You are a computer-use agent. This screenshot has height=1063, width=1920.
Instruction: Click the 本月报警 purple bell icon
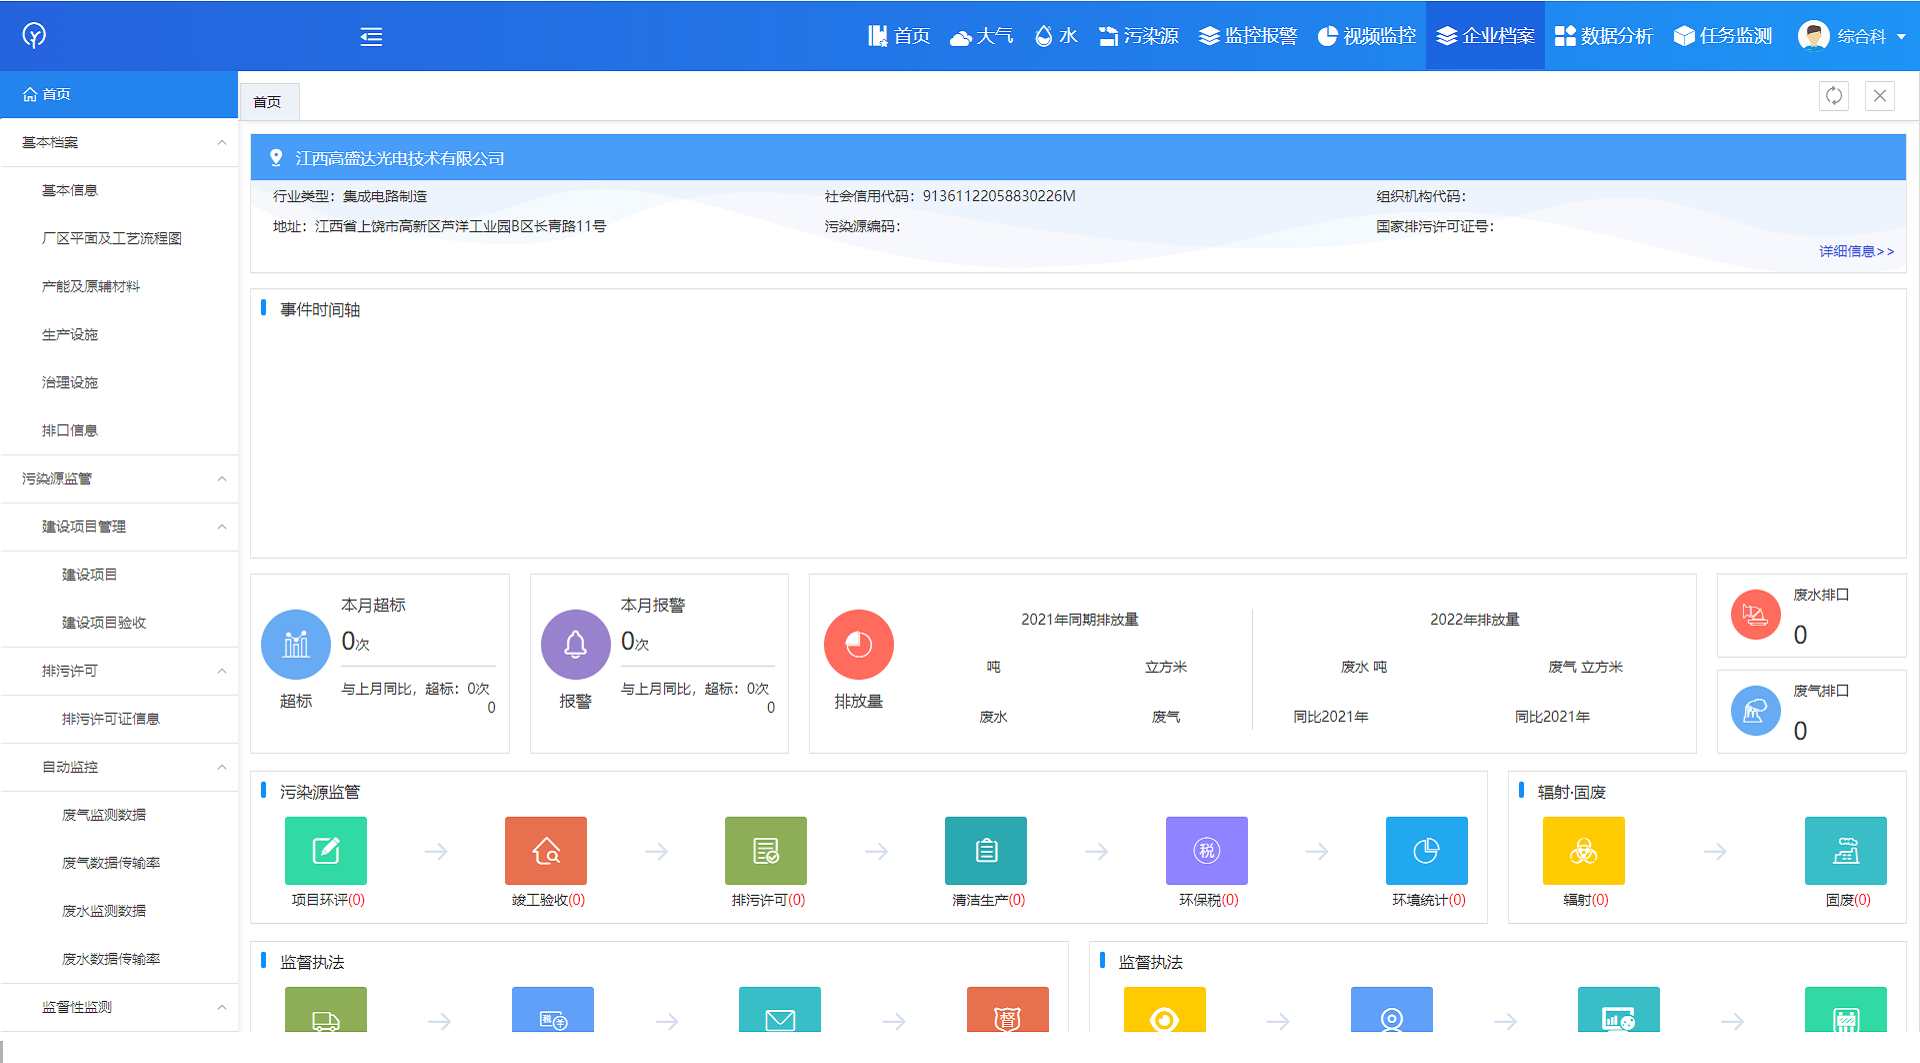(x=575, y=645)
